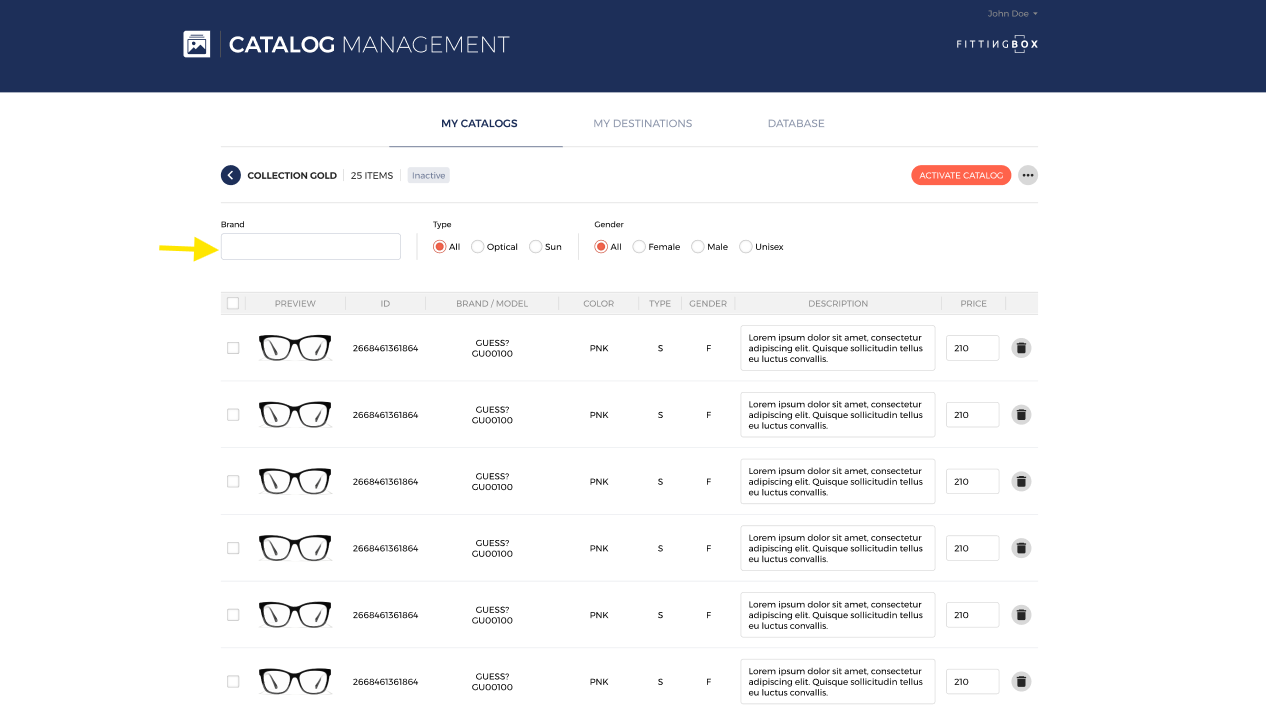This screenshot has height=710, width=1266.
Task: Click the Brand filter input field
Action: click(310, 247)
